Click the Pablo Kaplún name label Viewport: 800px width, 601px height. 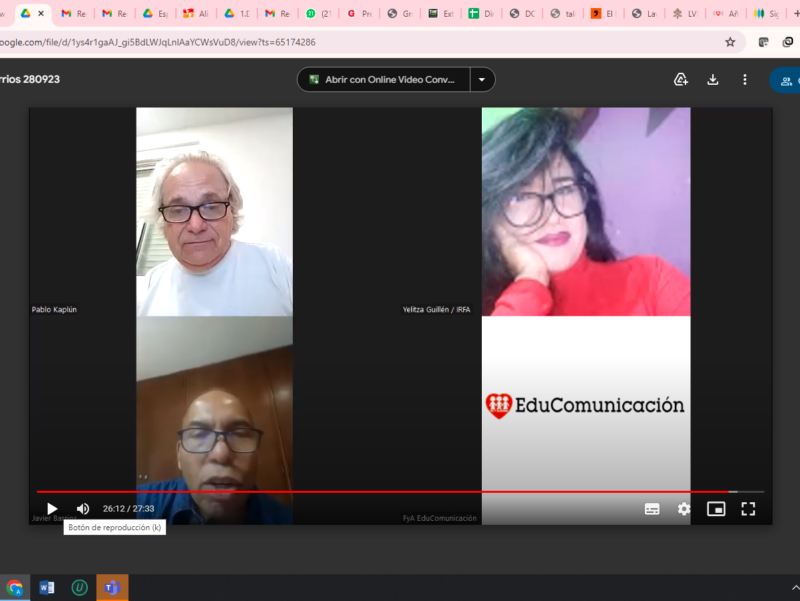coord(54,309)
